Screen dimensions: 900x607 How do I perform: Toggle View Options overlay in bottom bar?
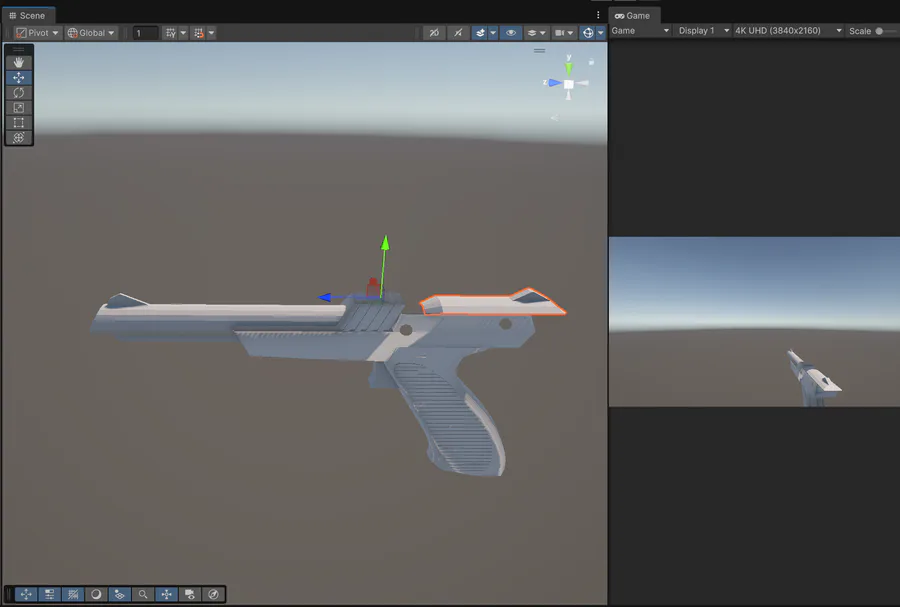point(119,594)
